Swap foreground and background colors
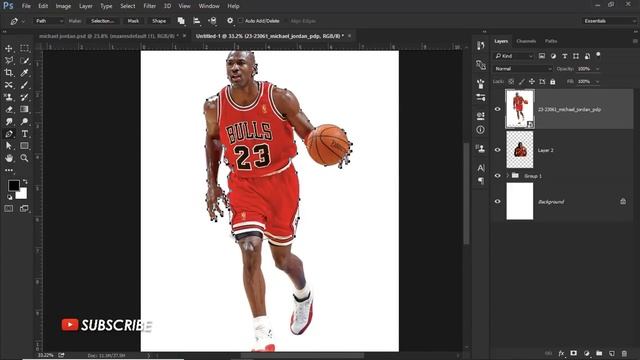 (25, 181)
